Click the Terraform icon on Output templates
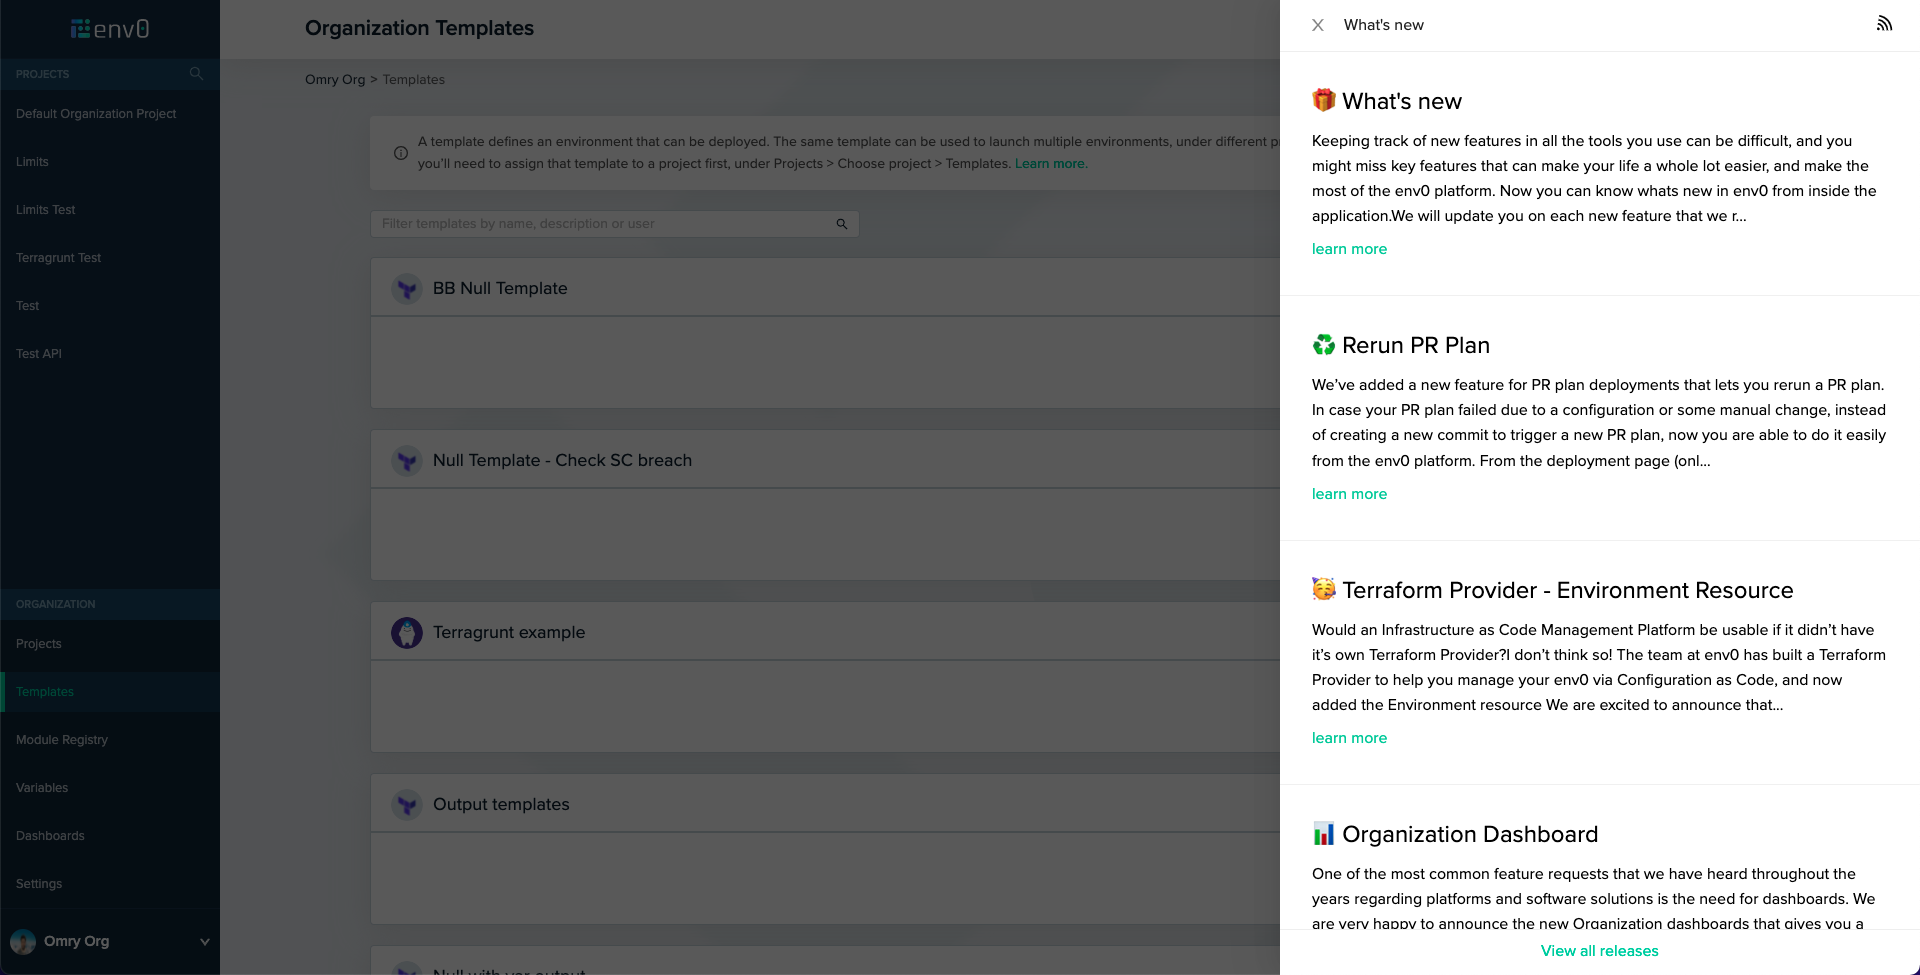1920x975 pixels. [407, 805]
